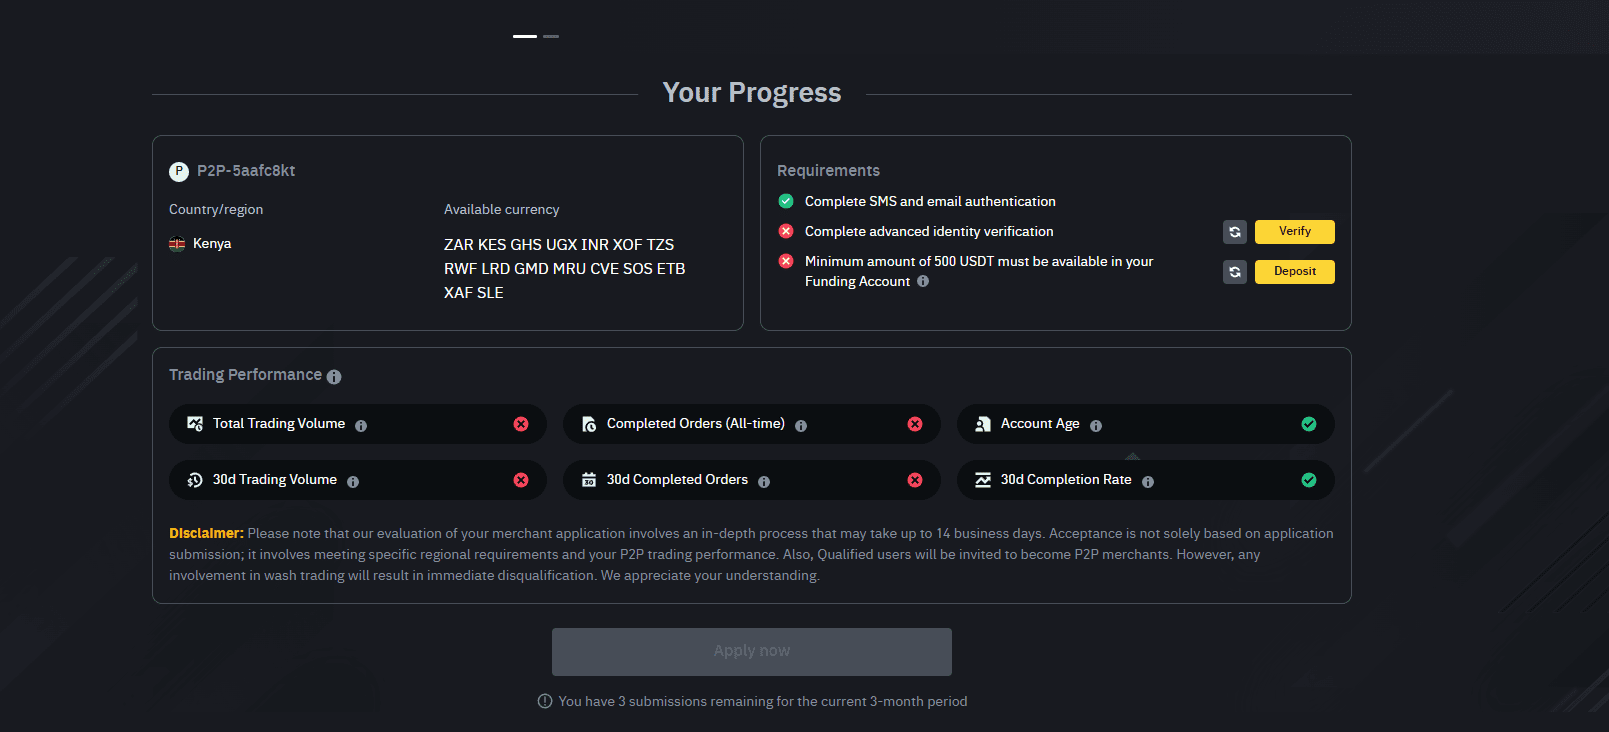Click the 30d Completed Orders calendar icon
This screenshot has height=732, width=1609.
(589, 480)
